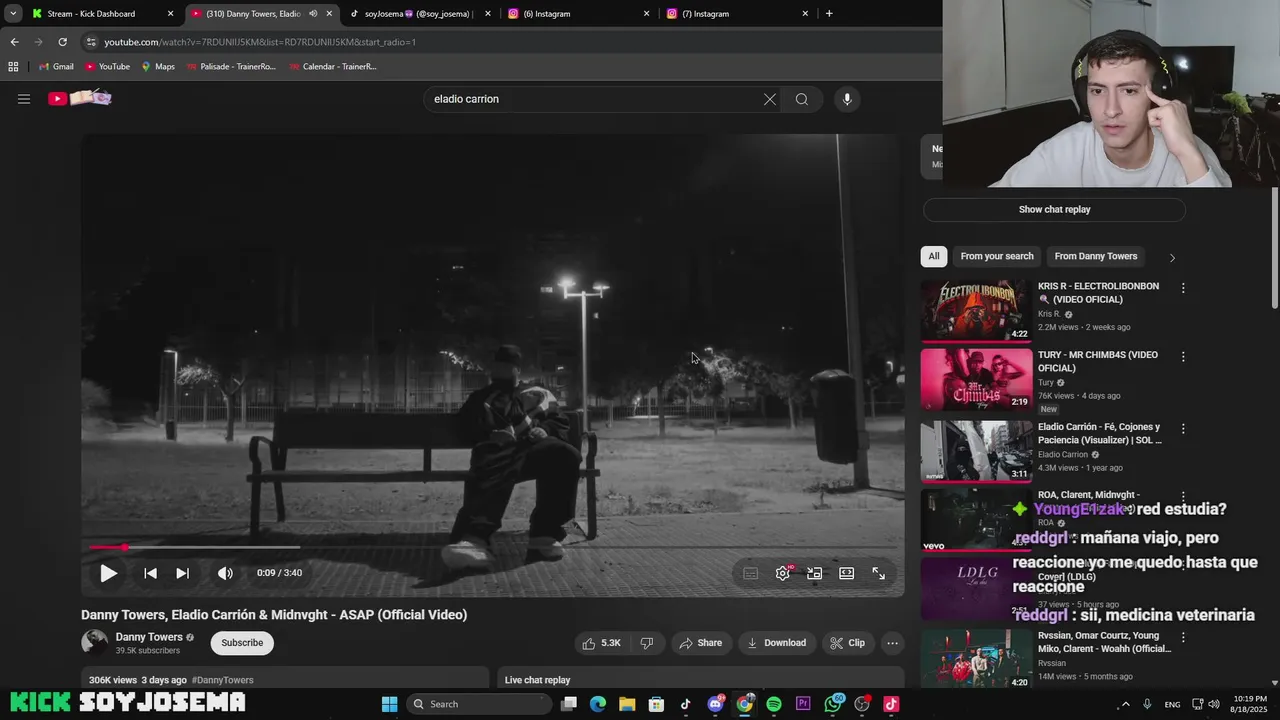
Task: Switch to theater mode
Action: coord(847,573)
